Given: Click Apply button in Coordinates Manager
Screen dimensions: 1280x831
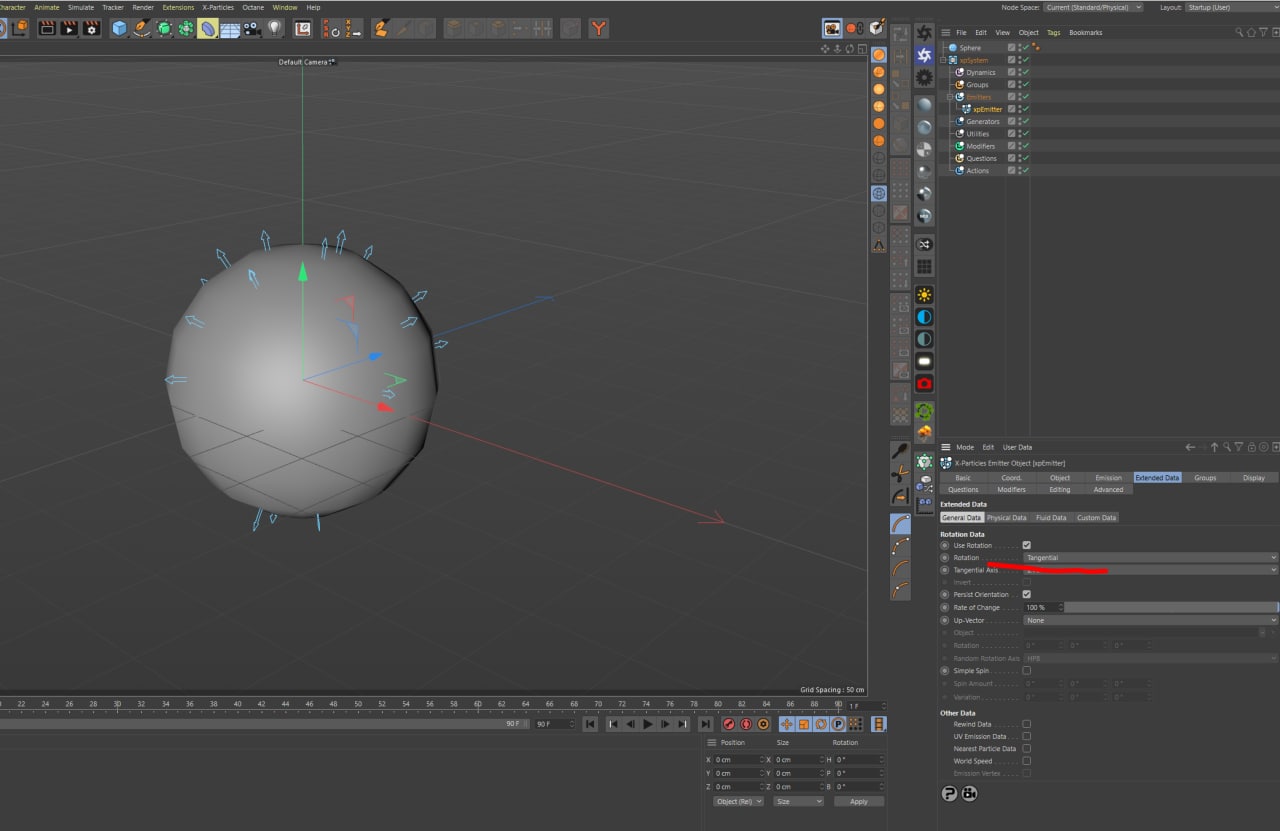Looking at the screenshot, I should [859, 801].
